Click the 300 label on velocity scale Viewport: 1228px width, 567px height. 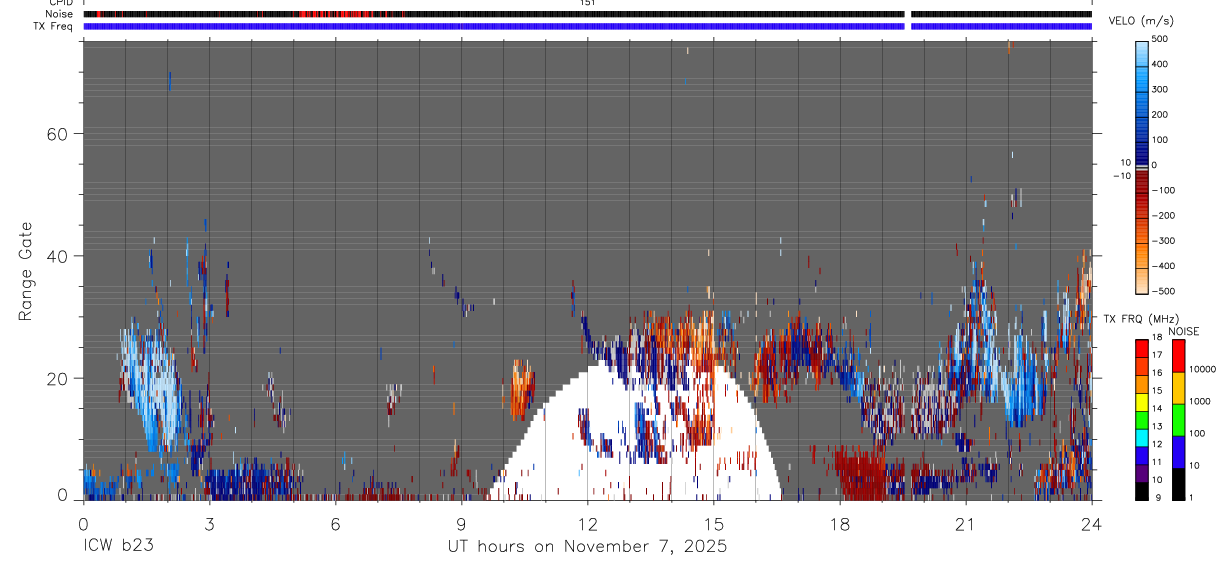[x=1159, y=89]
